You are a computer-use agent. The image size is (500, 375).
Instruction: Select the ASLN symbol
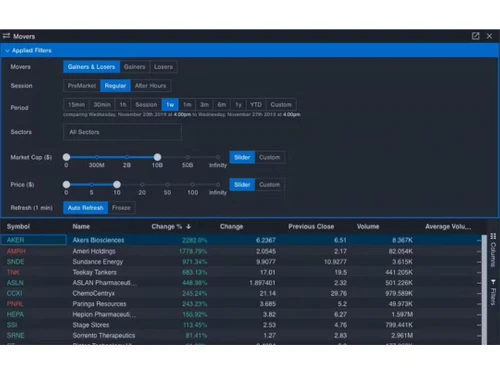[15, 283]
